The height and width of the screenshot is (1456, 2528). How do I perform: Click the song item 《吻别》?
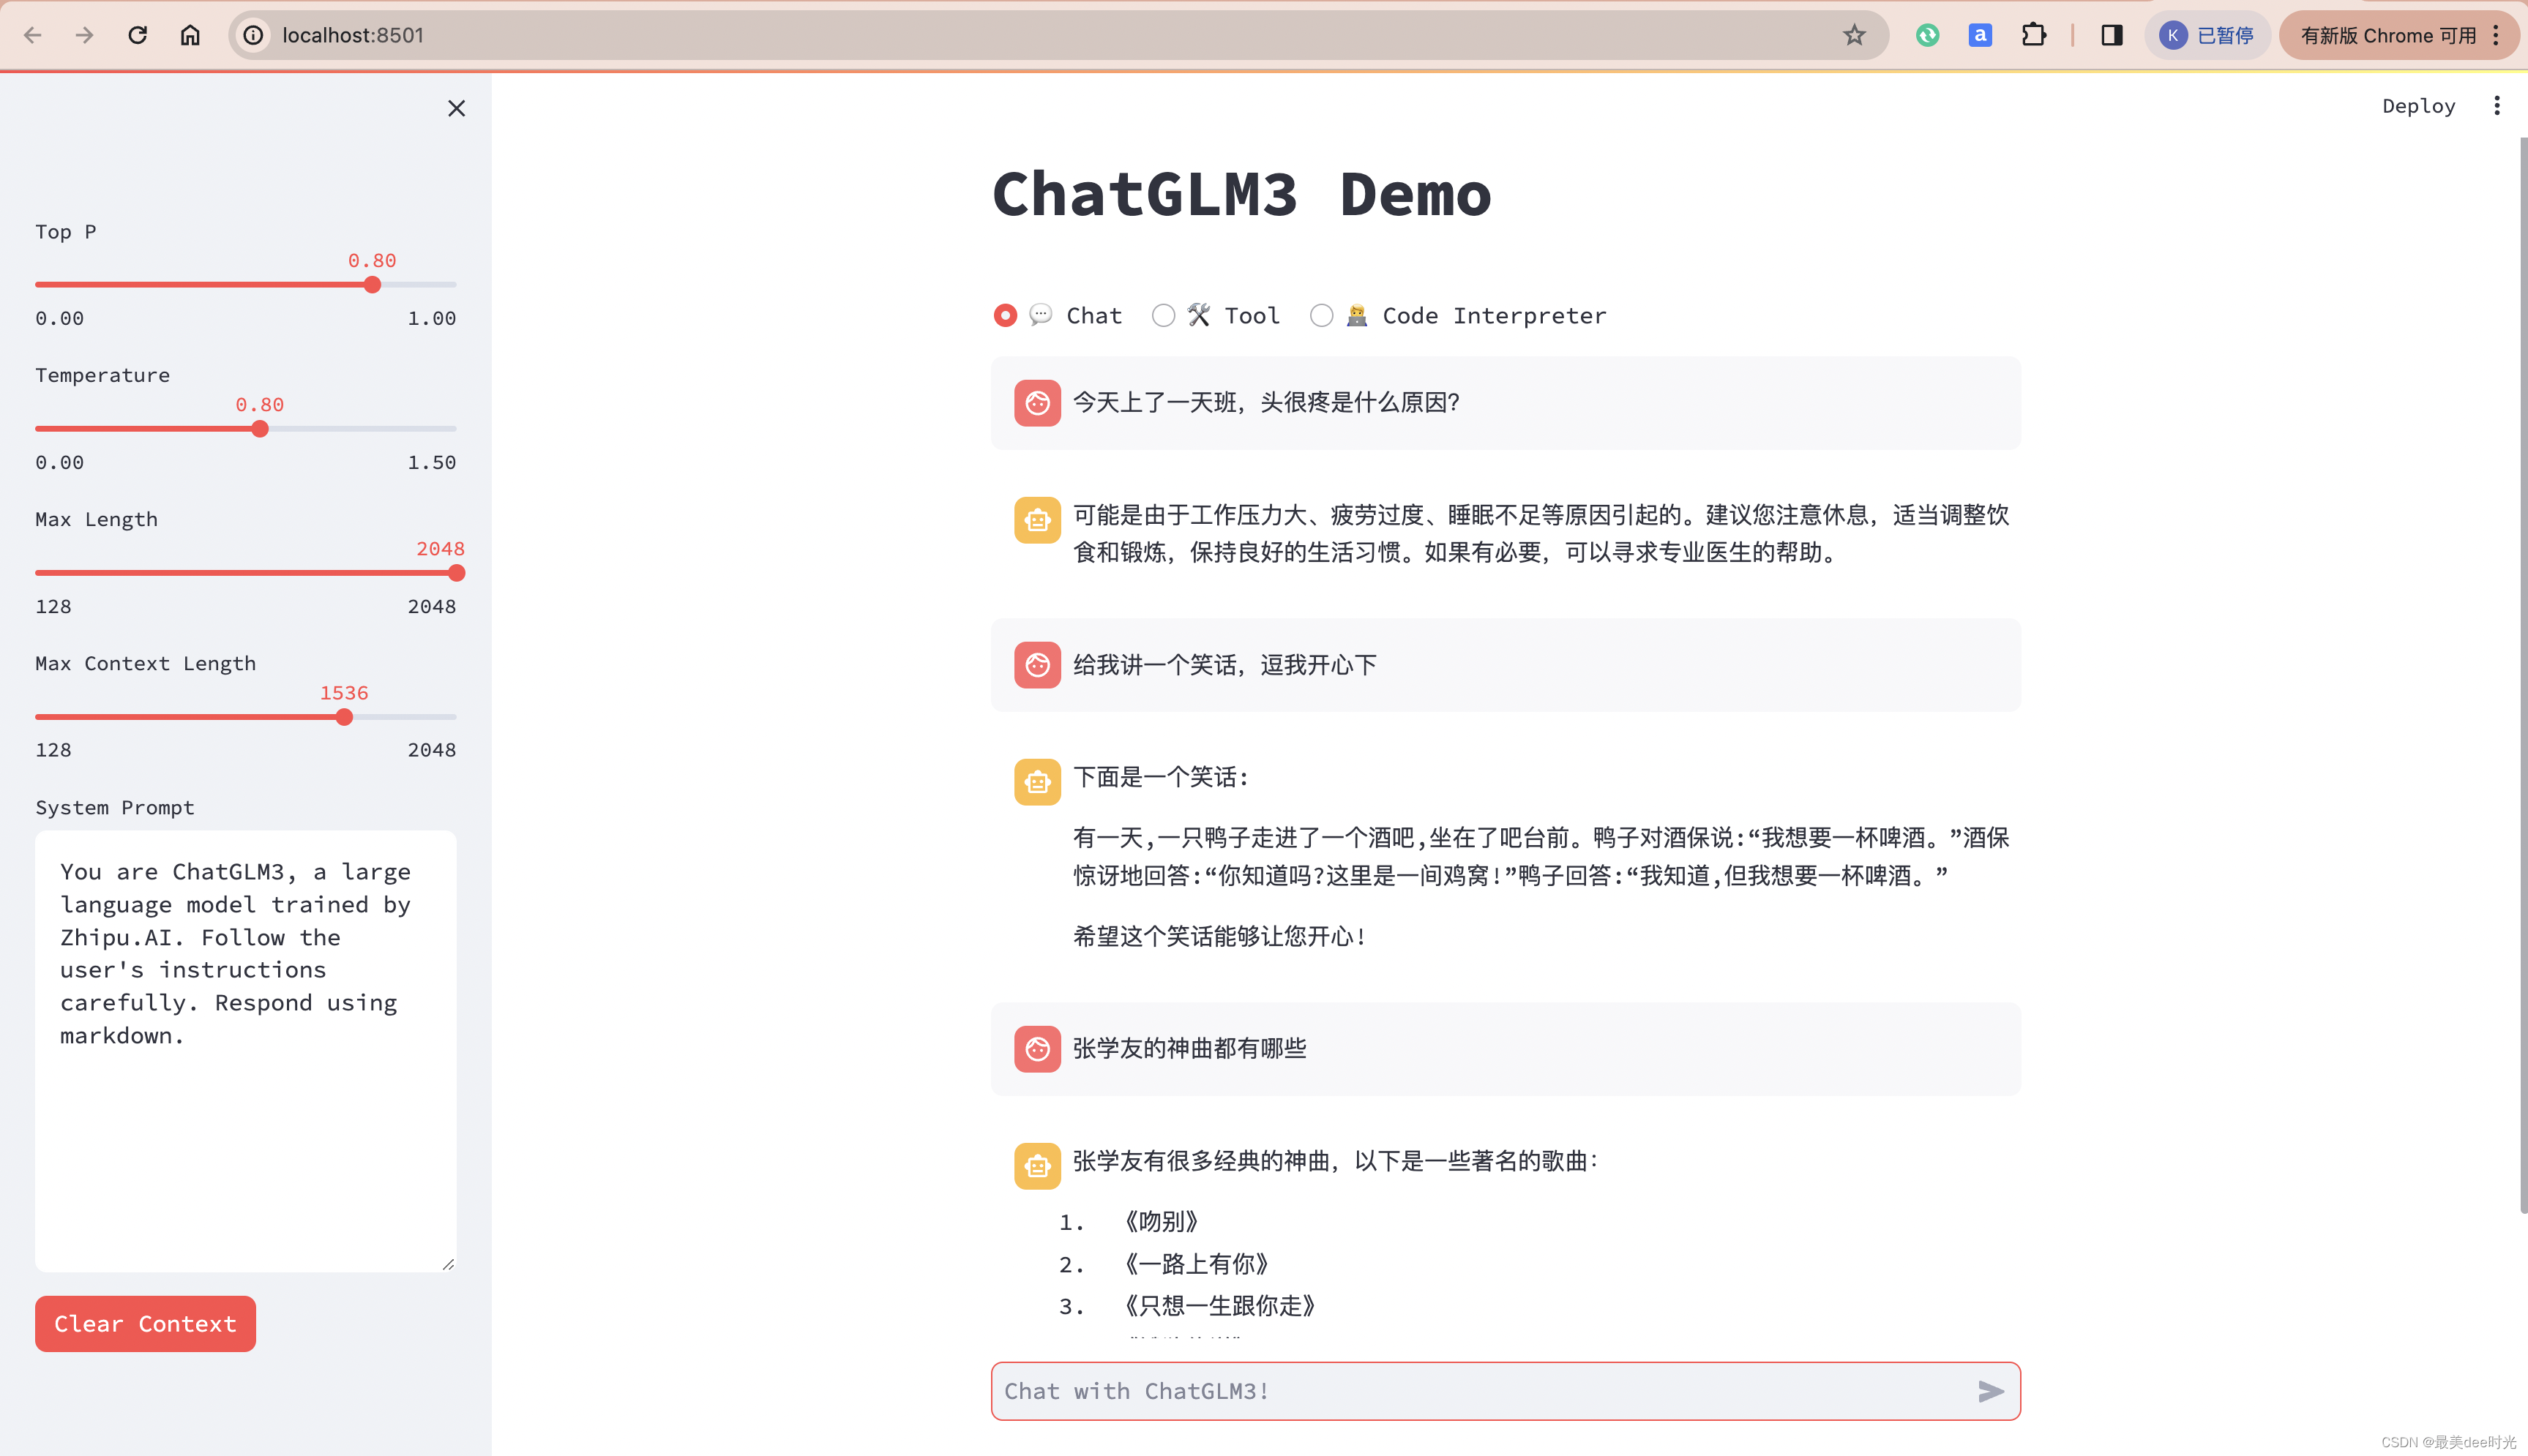coord(1160,1222)
